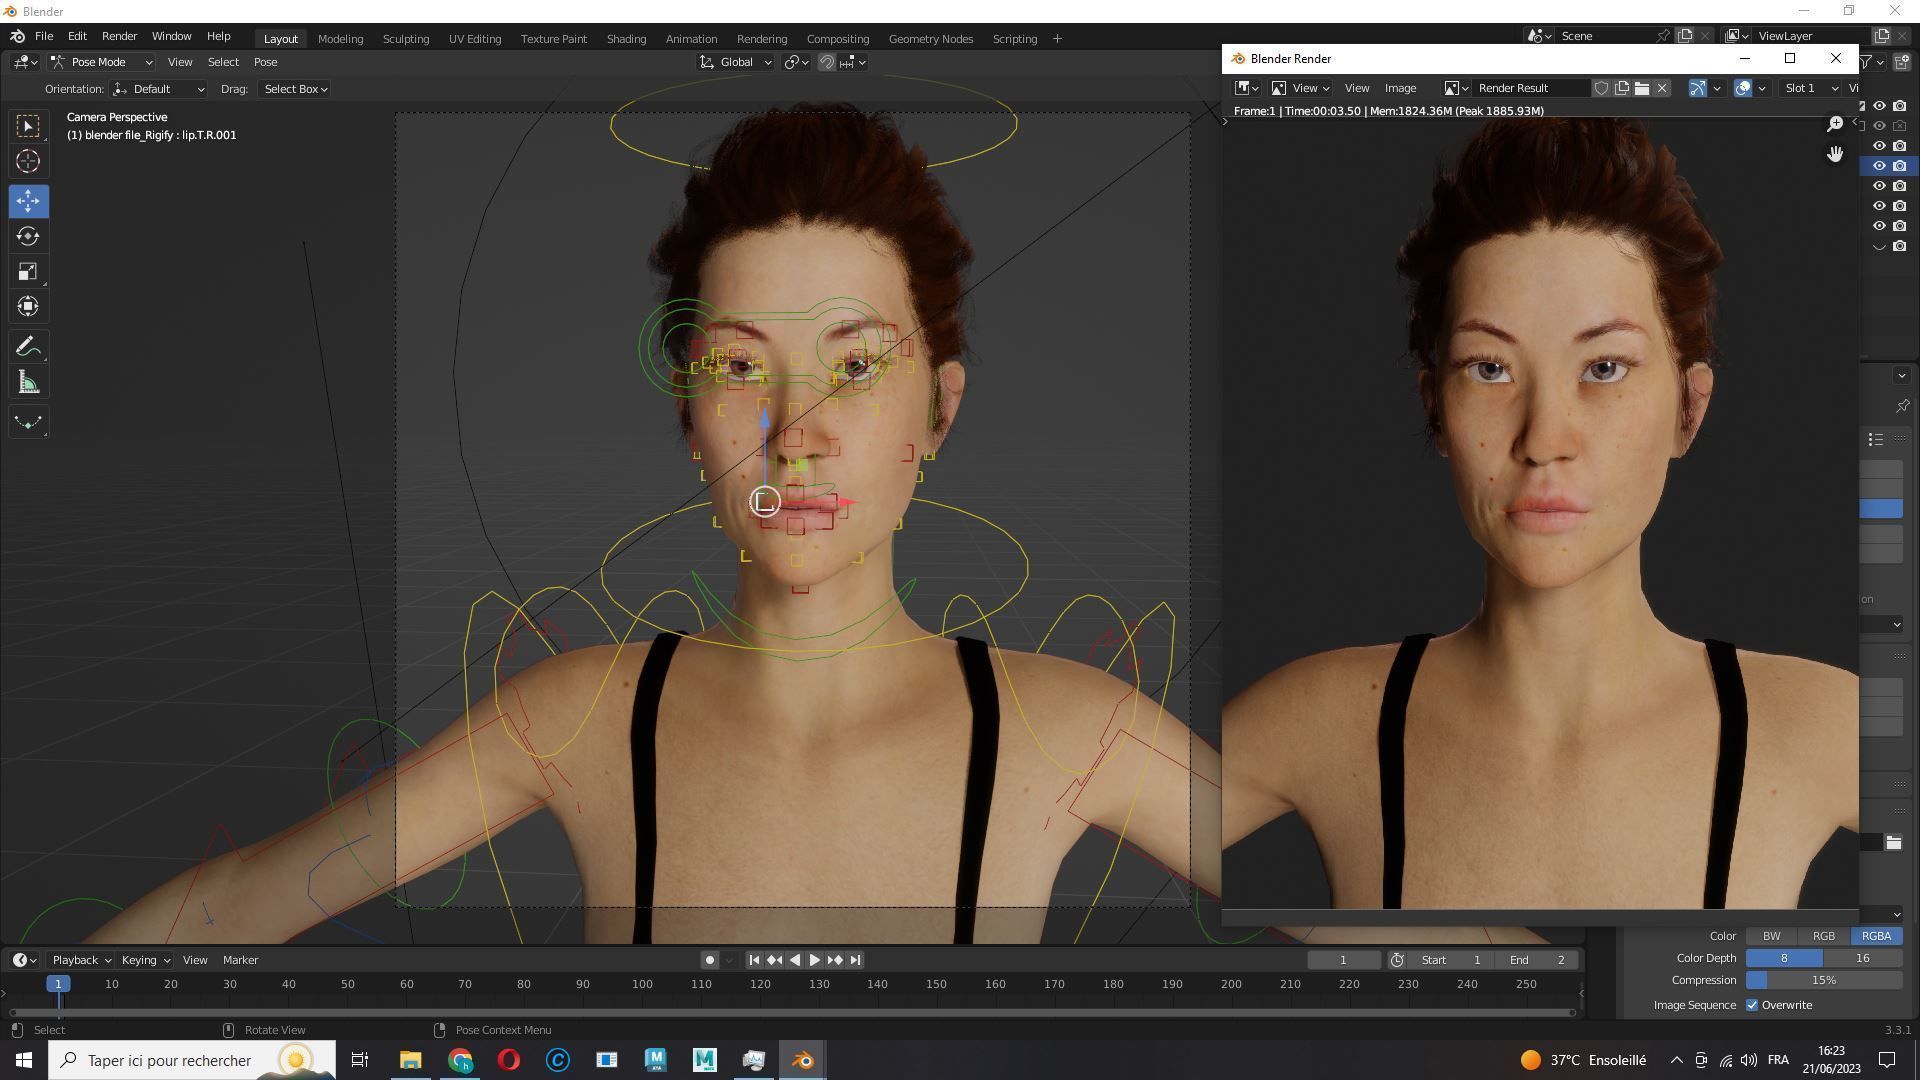Activate the Cursor tool in the toolbar

(28, 160)
